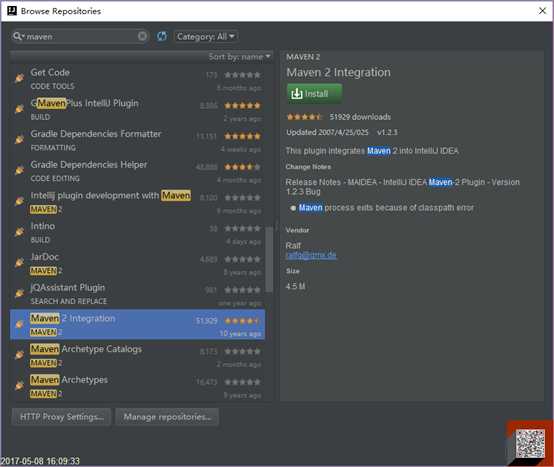554x467 pixels.
Task: Select GMavenPlus IntelliJ Plugin row title
Action: pos(84,103)
